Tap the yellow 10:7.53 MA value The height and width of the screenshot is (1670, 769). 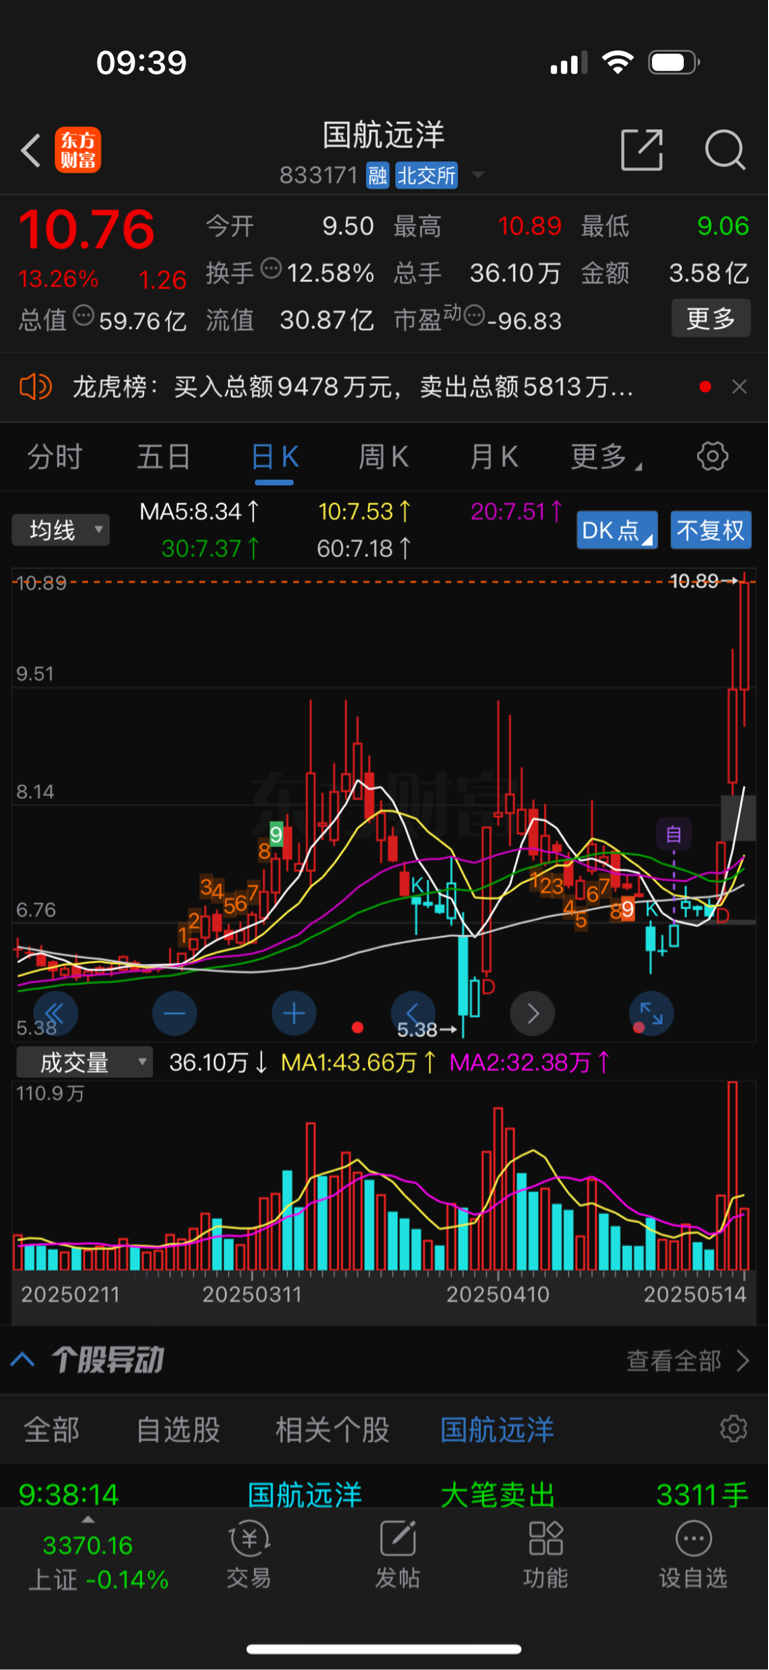(x=364, y=512)
